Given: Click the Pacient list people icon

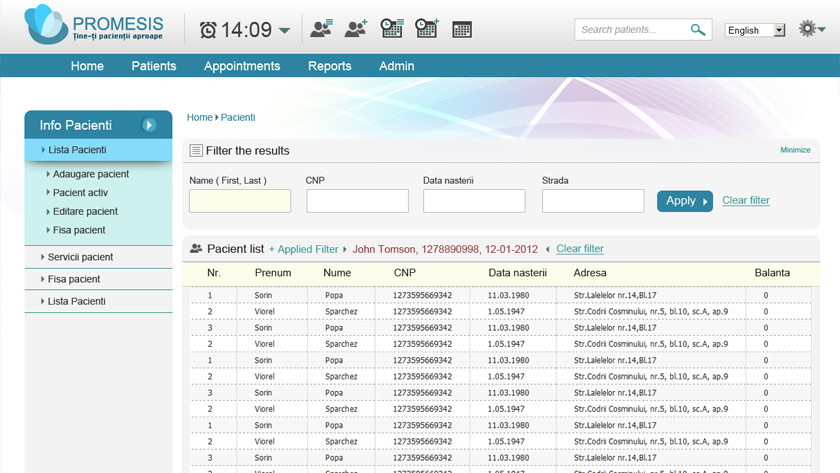Looking at the screenshot, I should (196, 249).
